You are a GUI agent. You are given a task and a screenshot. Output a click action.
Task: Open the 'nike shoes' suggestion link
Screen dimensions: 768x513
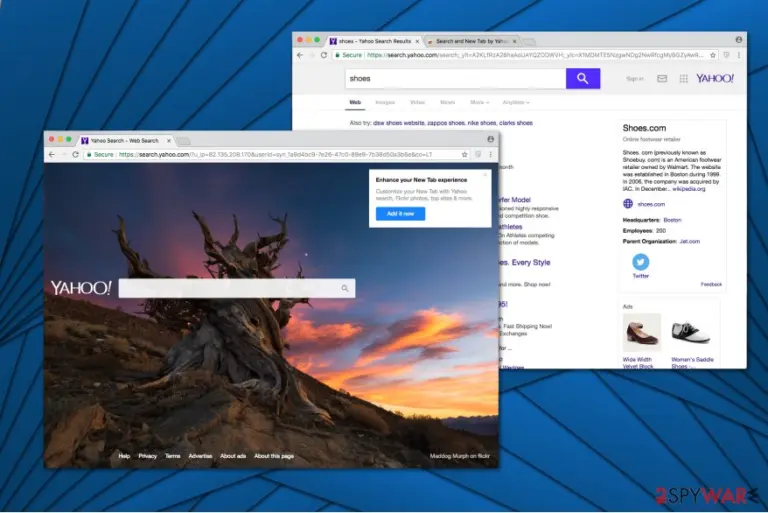pos(481,123)
